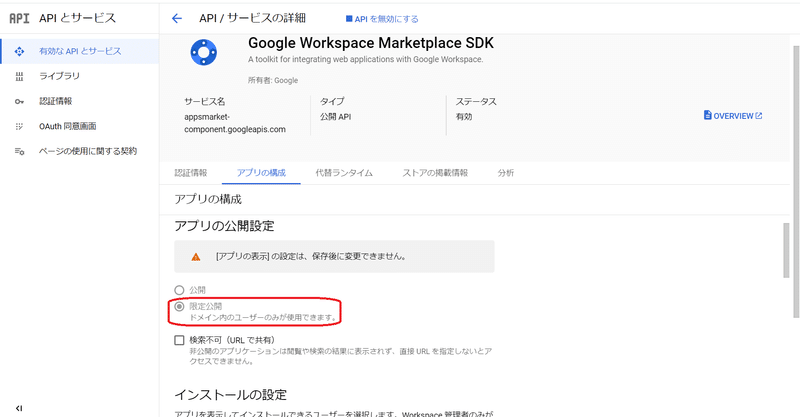Click the OVERVIEW external link icon
Viewport: 800px width, 417px height.
click(x=759, y=116)
